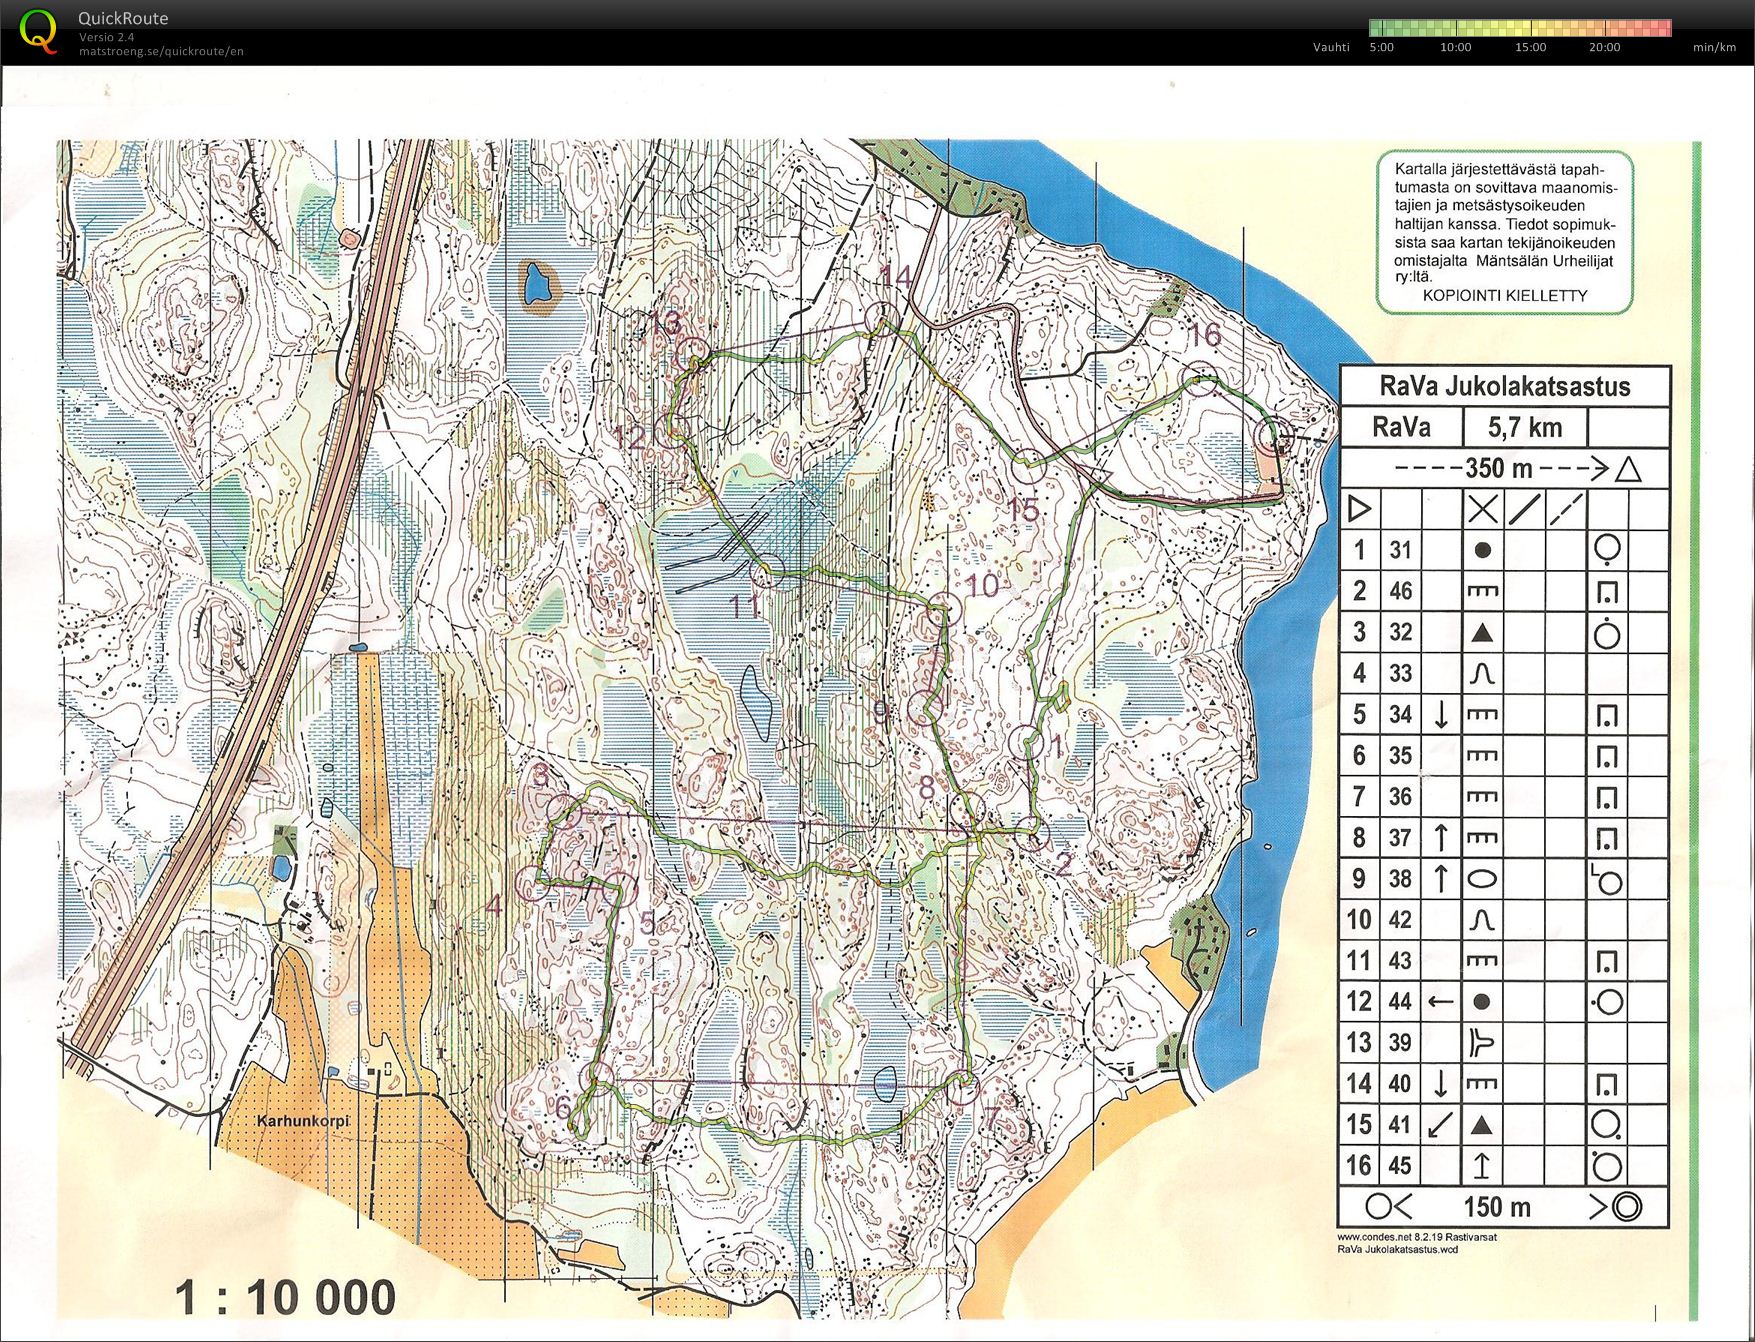Select control circle 3 on the map
Viewport: 1755px width, 1342px height.
(564, 812)
